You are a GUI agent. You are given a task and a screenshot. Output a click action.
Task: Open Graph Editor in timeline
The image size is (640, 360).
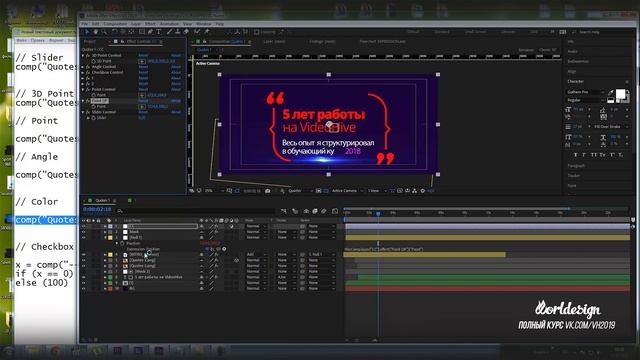pos(335,211)
